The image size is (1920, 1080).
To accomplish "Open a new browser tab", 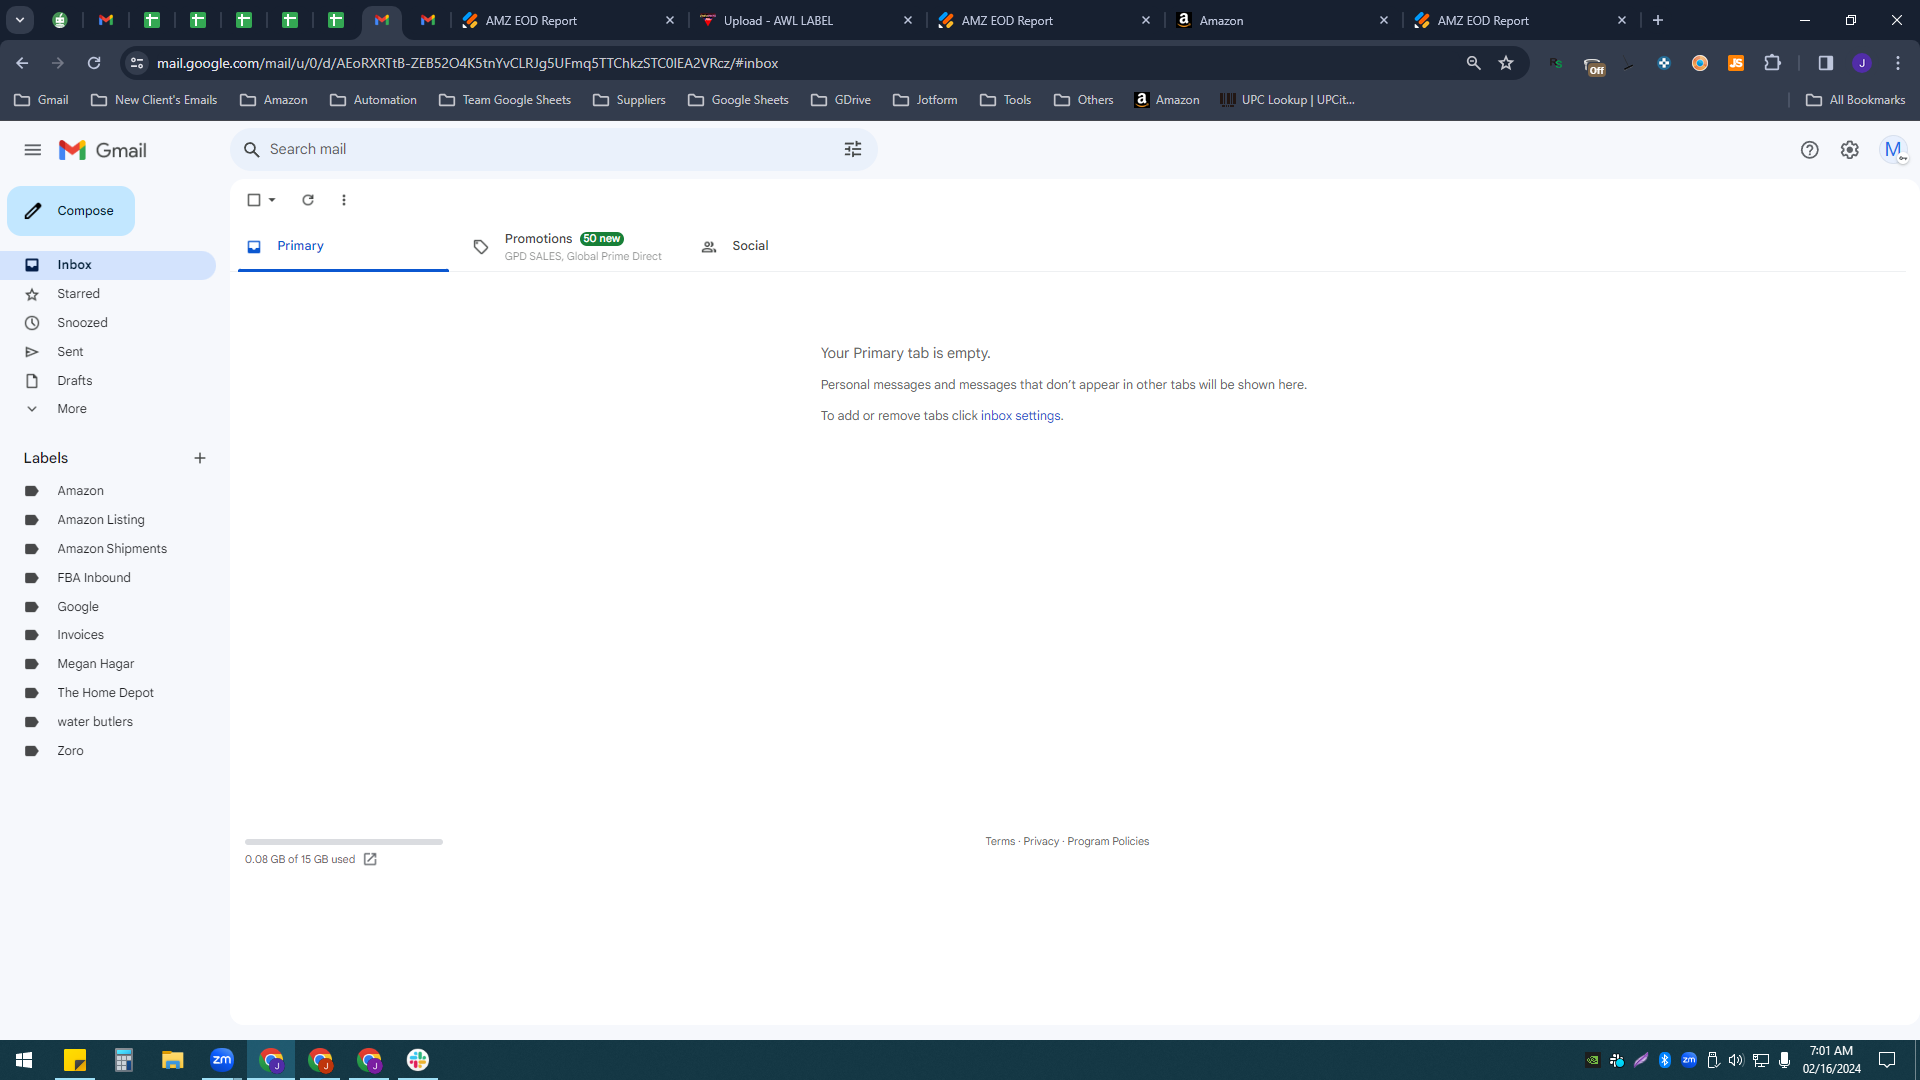I will coord(1658,20).
